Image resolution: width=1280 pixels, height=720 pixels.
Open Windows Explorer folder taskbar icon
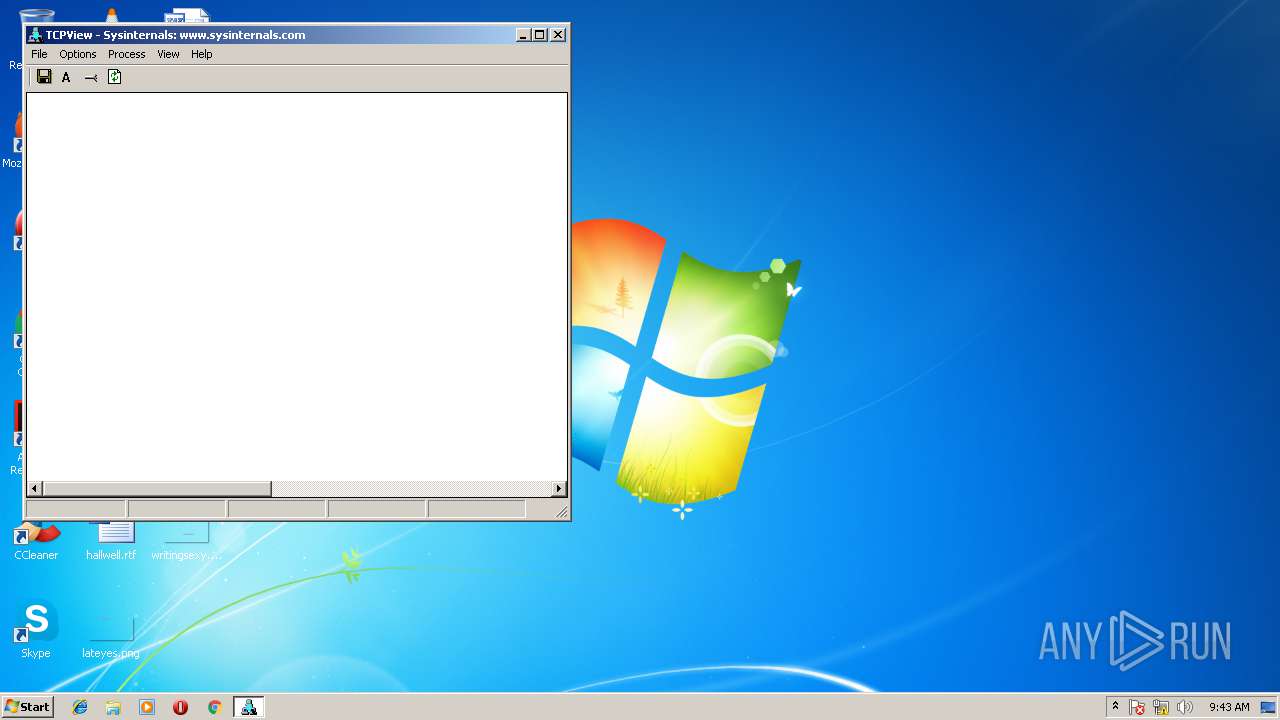click(113, 707)
